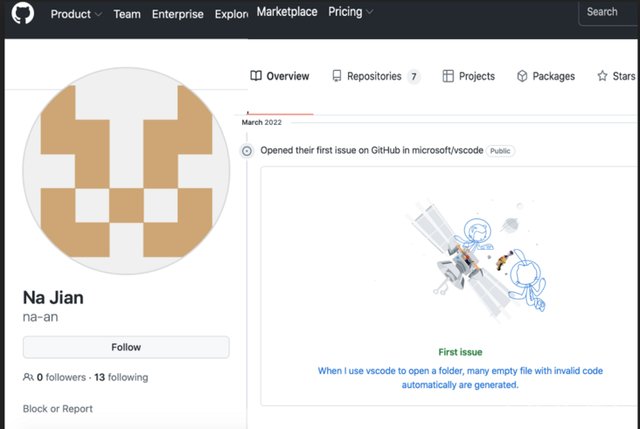Click the GitHub octocat logo
Viewport: 640px width, 429px height.
[x=23, y=13]
